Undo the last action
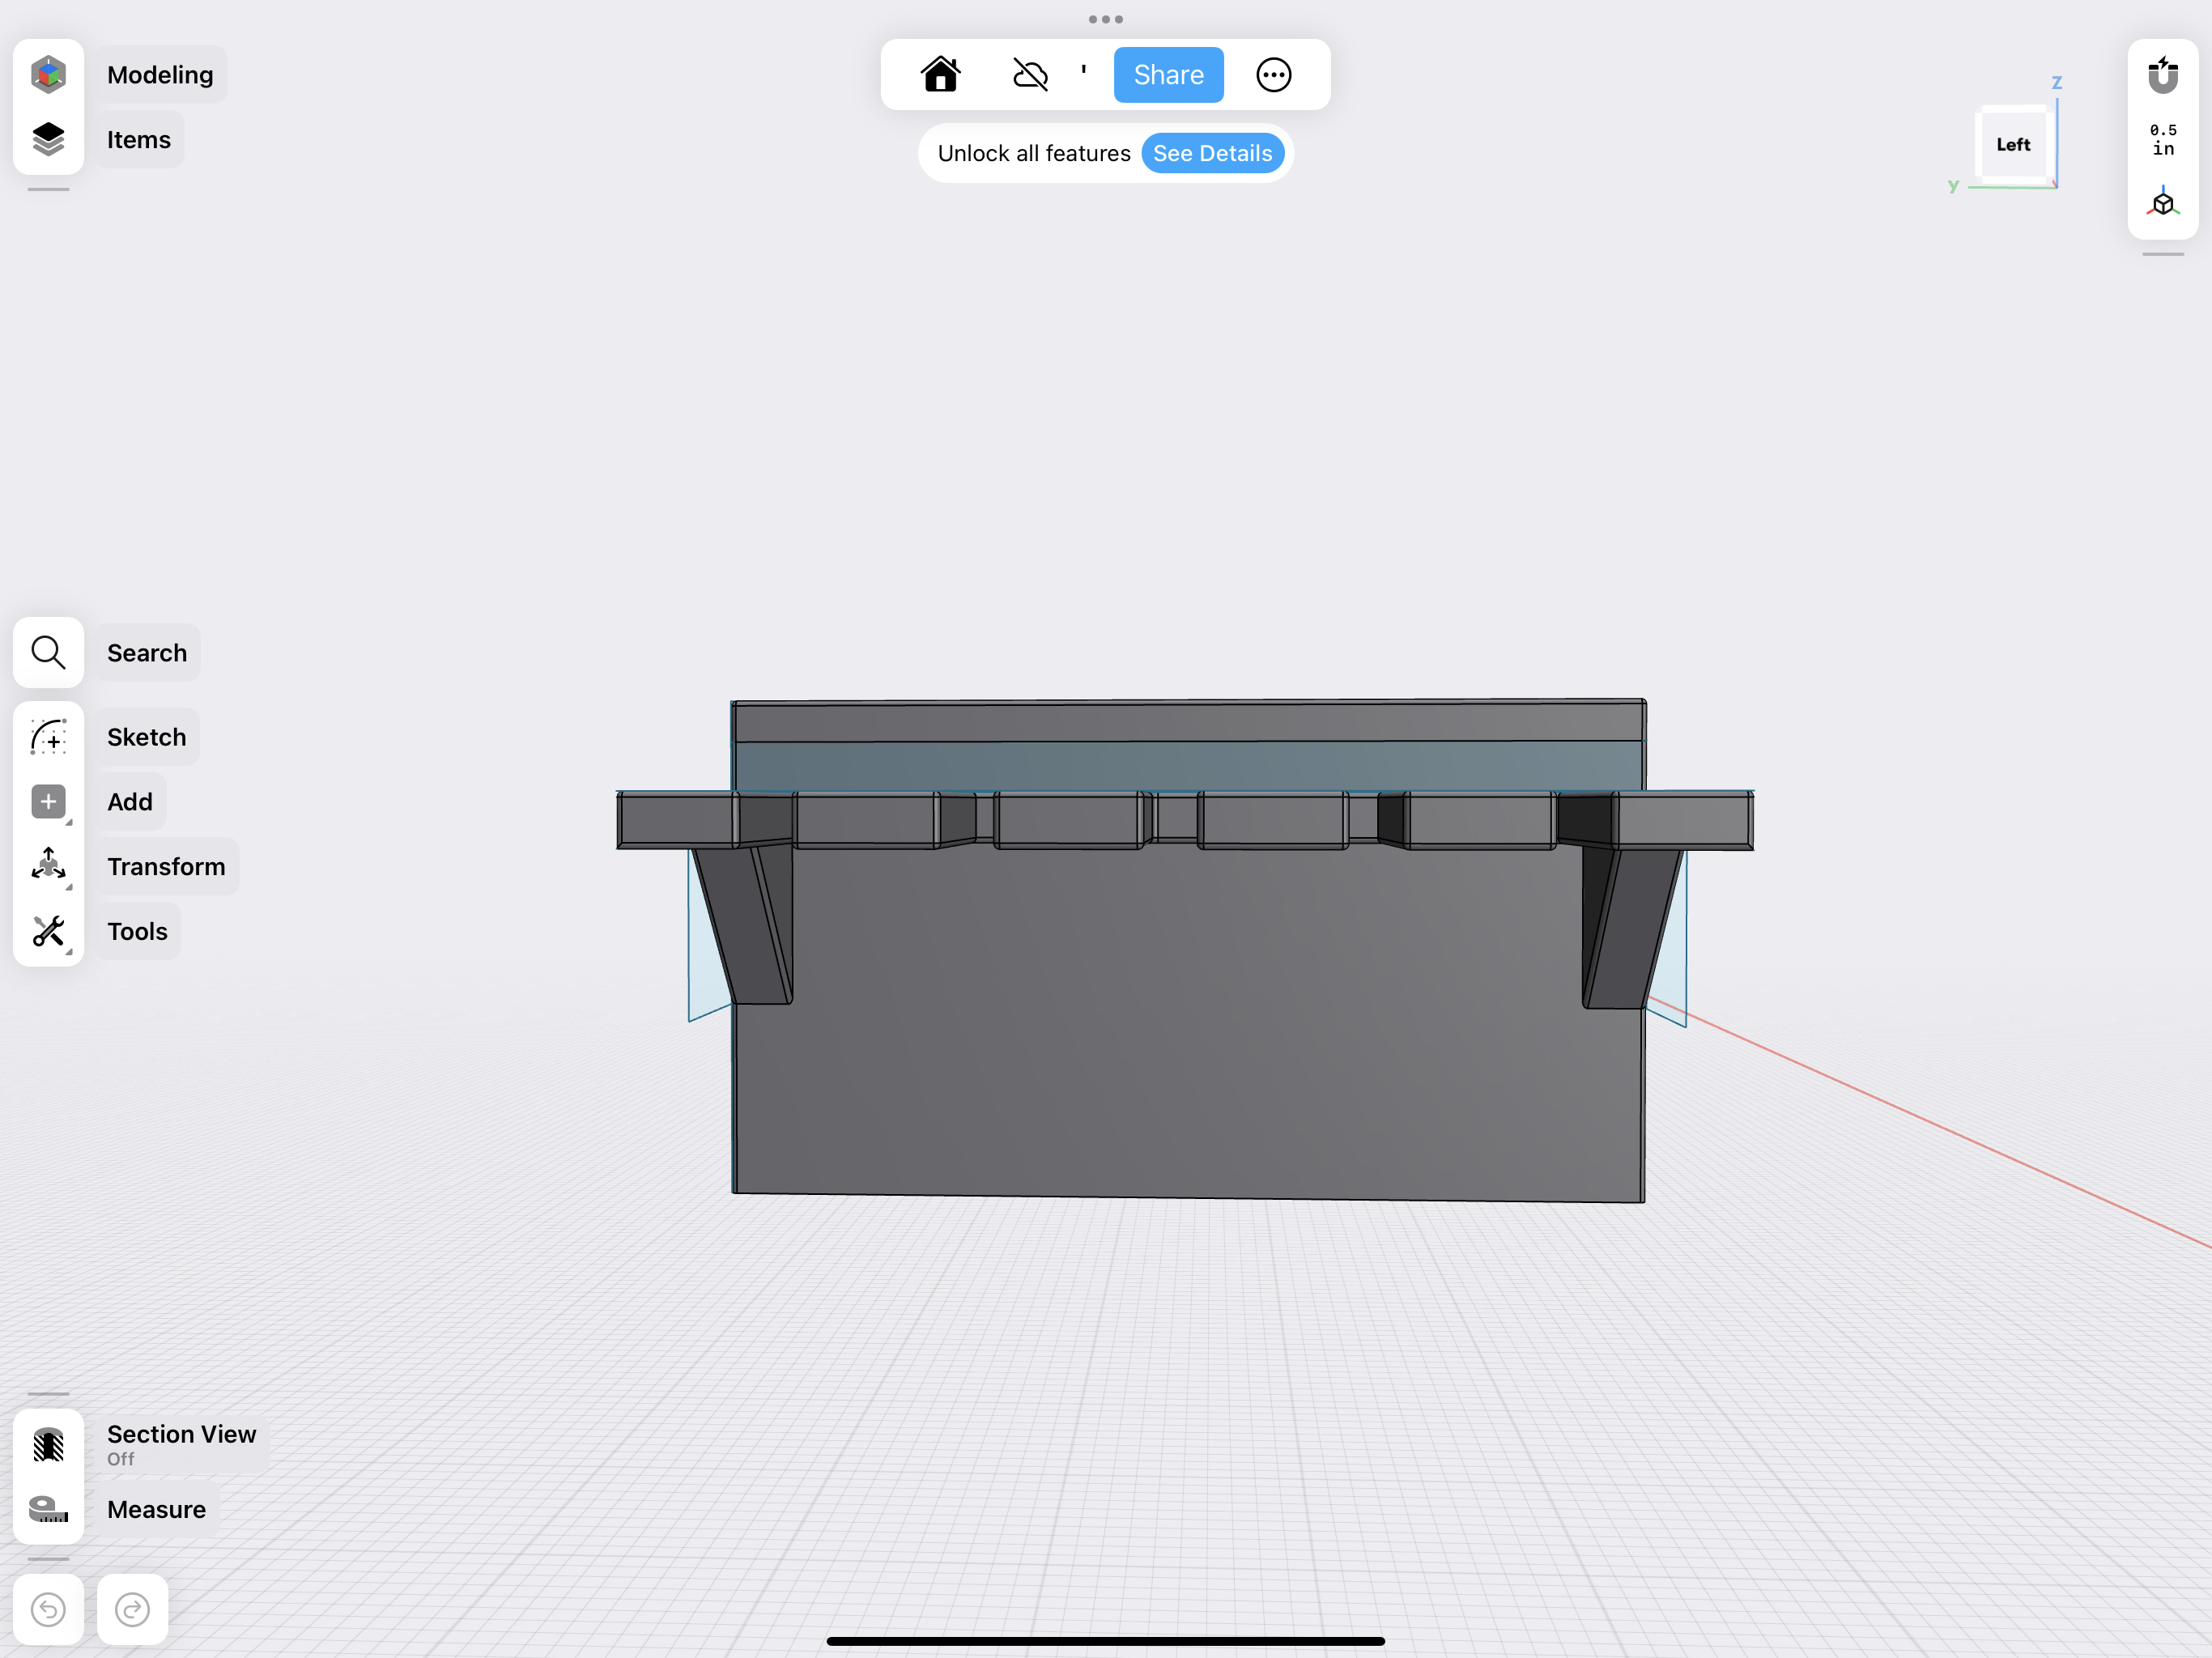The width and height of the screenshot is (2212, 1658). [x=48, y=1608]
